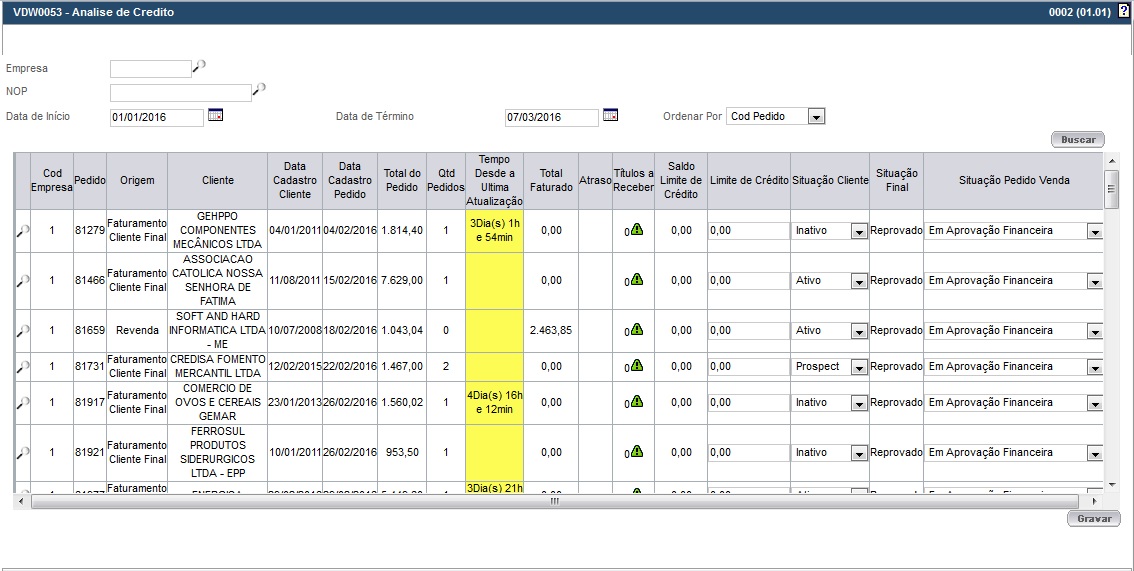Click the NOP lookup magnifier icon
The image size is (1134, 571).
(259, 90)
